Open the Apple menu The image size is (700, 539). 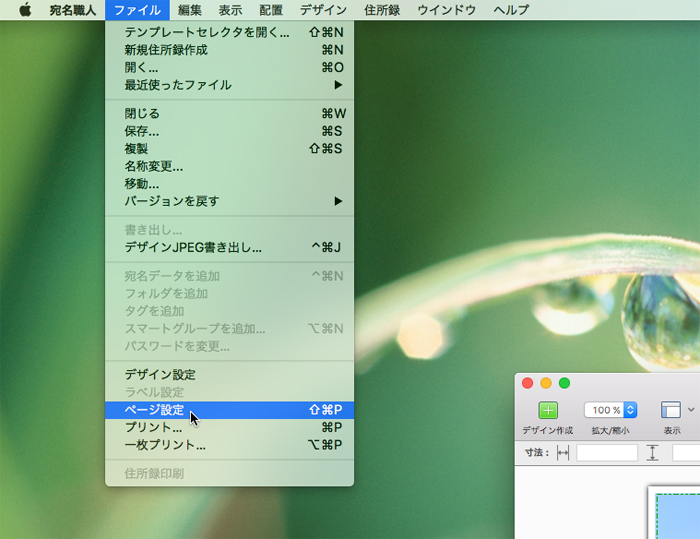tap(24, 10)
